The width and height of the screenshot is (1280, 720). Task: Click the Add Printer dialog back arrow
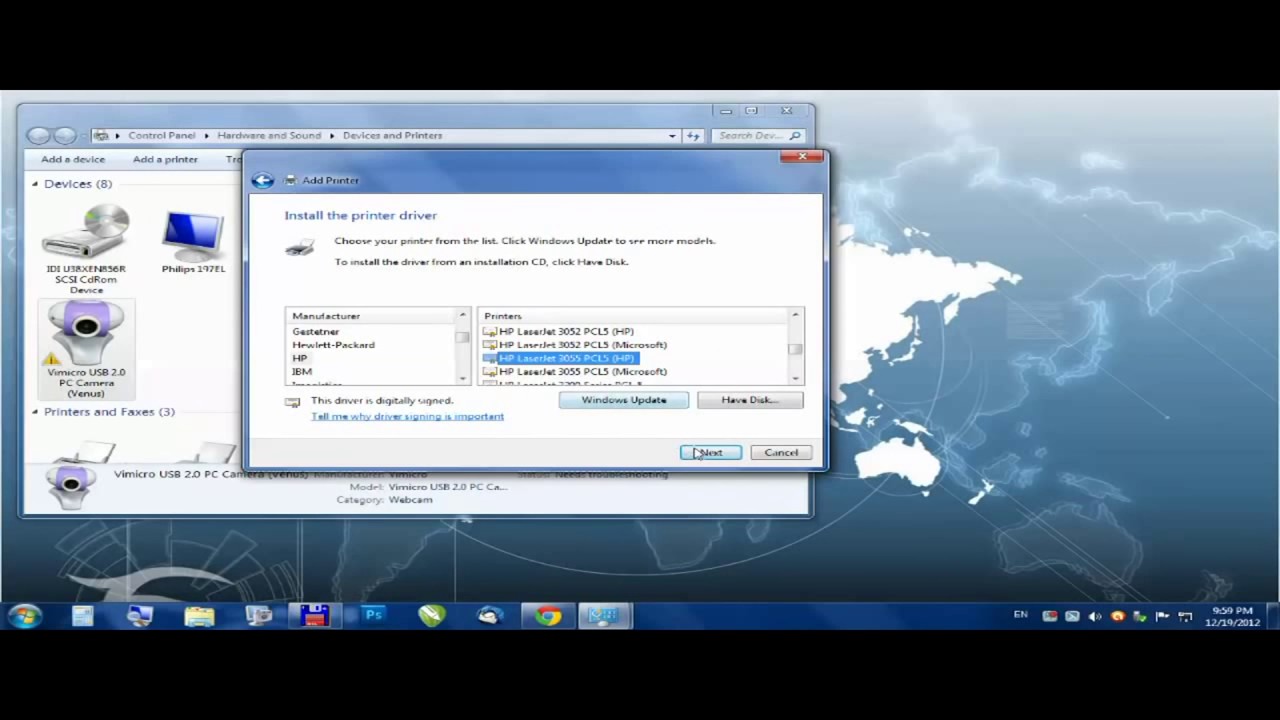pyautogui.click(x=262, y=180)
